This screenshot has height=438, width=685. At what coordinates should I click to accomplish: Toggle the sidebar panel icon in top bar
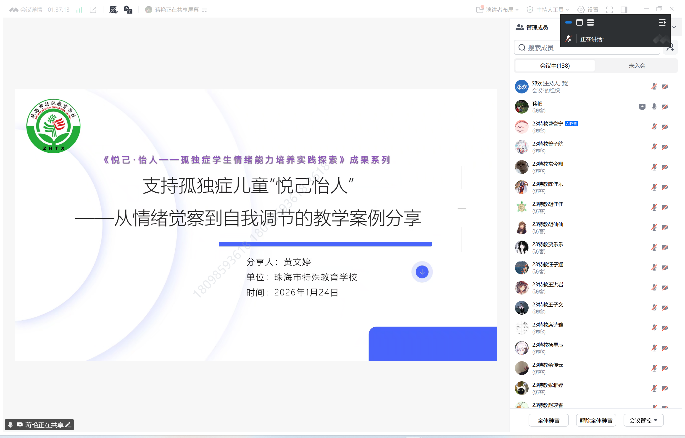click(x=624, y=9)
